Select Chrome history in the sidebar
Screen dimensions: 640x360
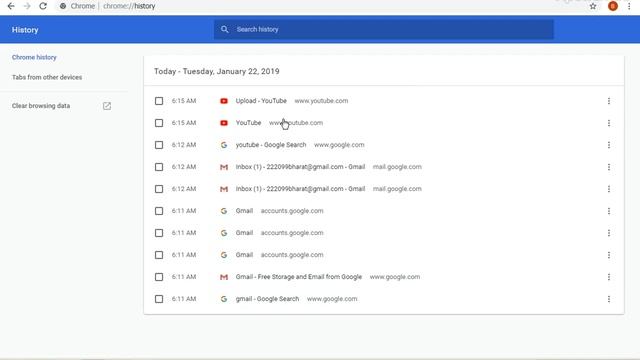pos(34,57)
